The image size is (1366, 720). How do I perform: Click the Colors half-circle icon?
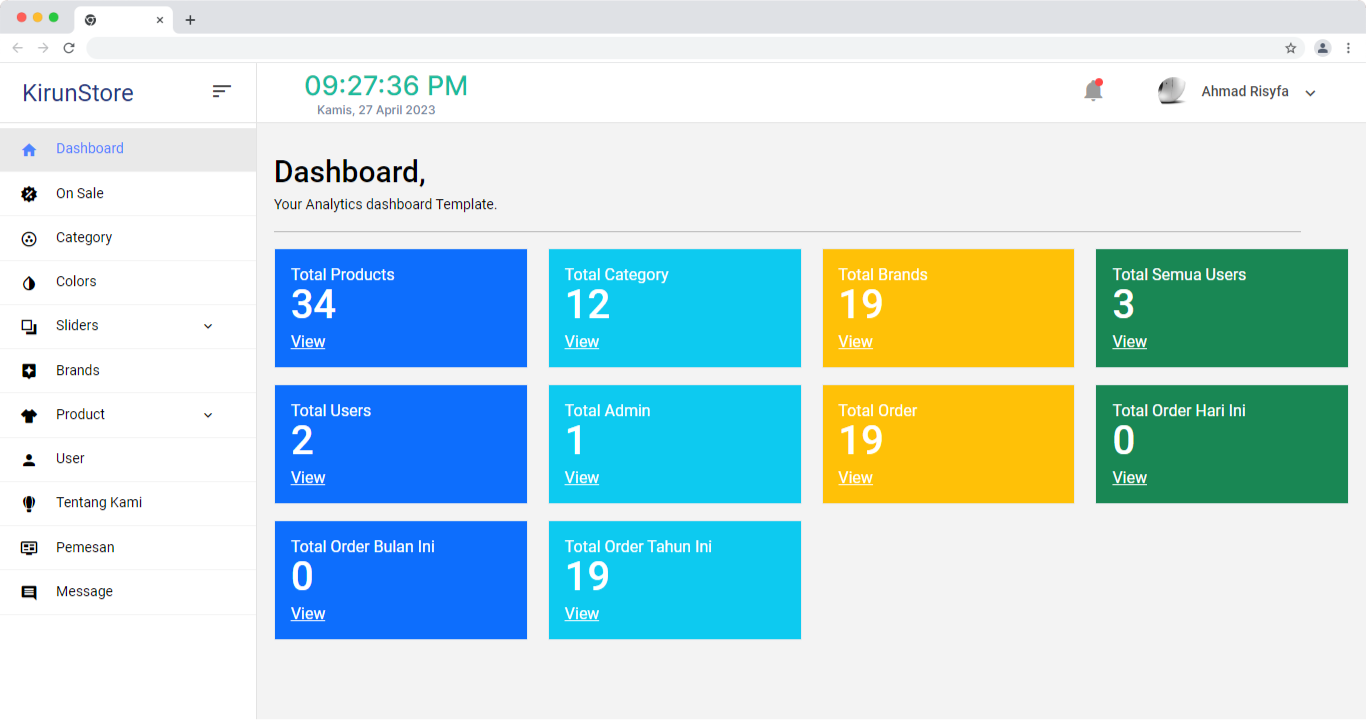[x=29, y=282]
